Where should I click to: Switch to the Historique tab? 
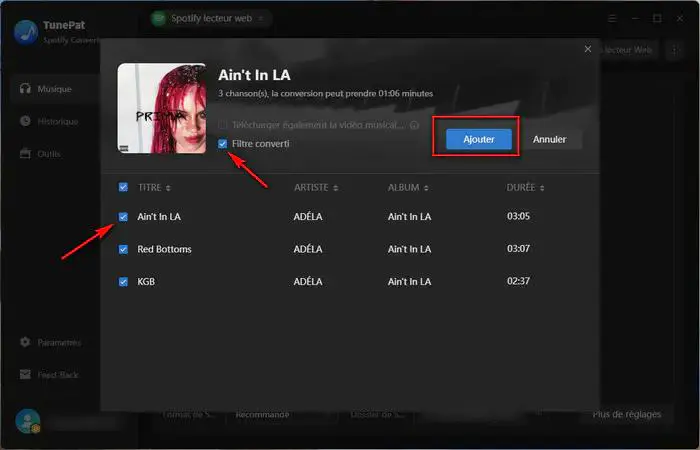pyautogui.click(x=54, y=121)
